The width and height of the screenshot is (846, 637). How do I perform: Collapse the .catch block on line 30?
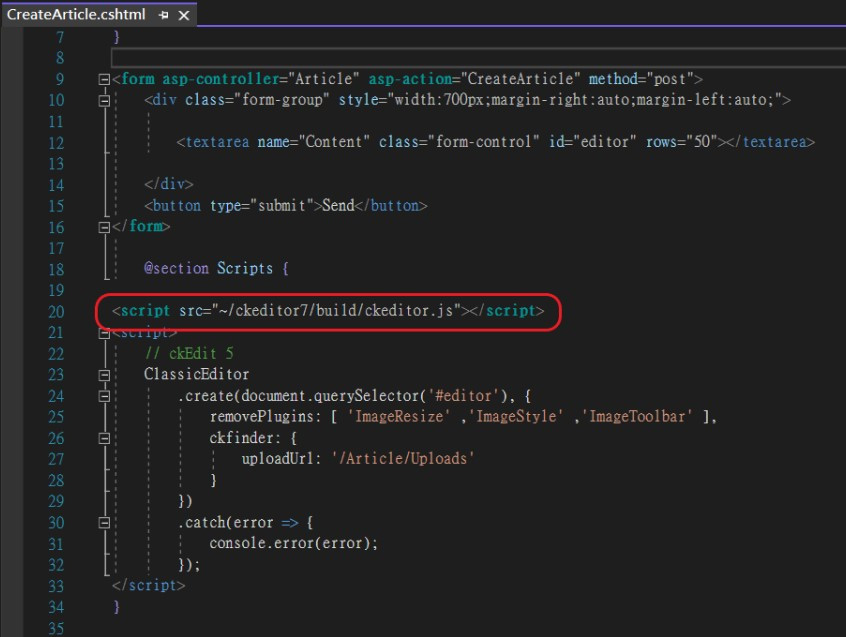[x=105, y=523]
